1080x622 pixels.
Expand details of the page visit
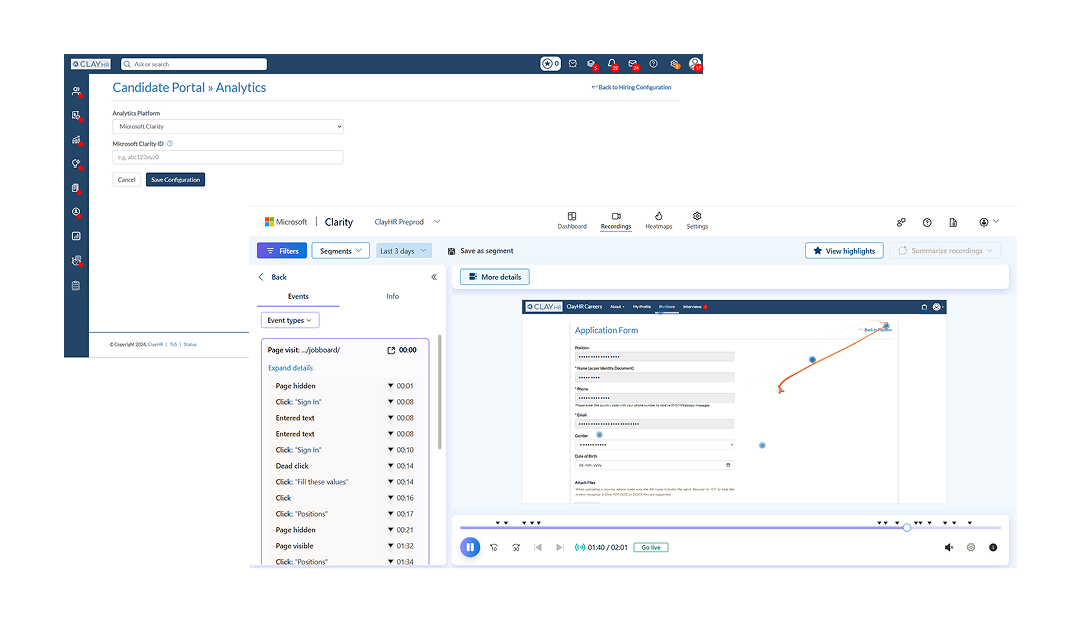click(x=290, y=368)
